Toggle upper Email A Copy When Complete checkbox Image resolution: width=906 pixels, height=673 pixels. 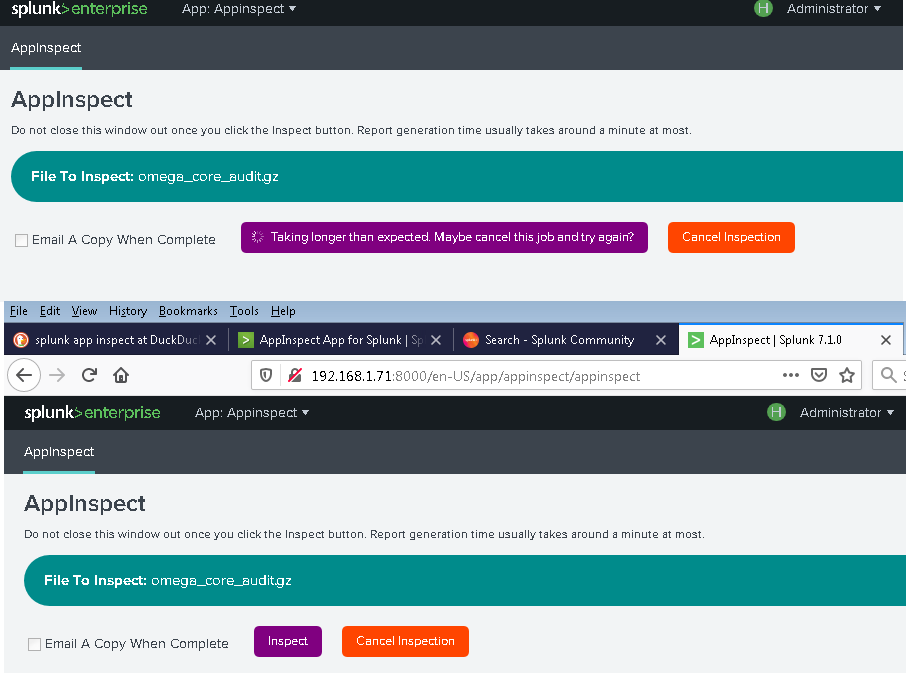(21, 240)
